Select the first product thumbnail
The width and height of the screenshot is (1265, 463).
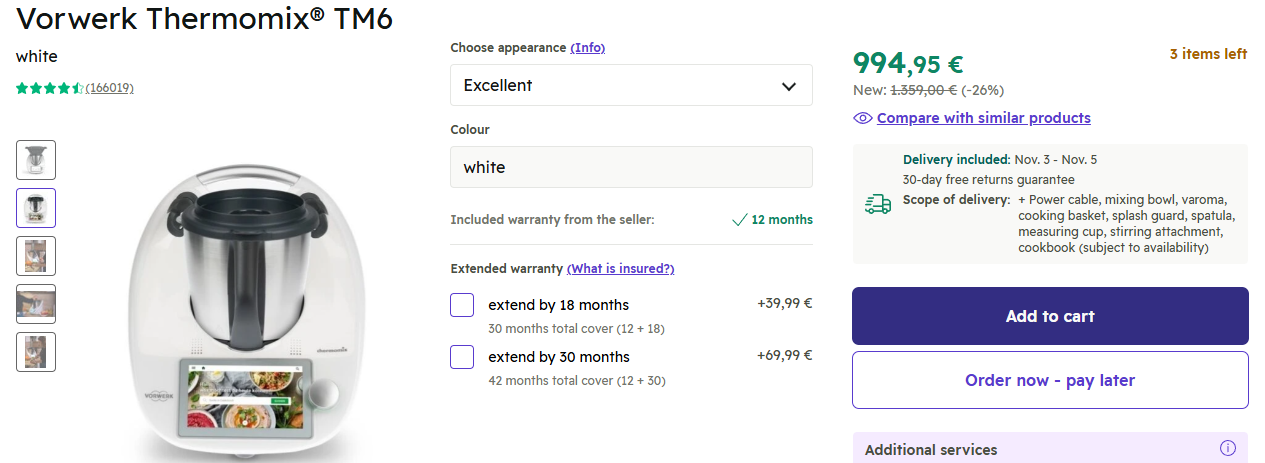pos(36,160)
